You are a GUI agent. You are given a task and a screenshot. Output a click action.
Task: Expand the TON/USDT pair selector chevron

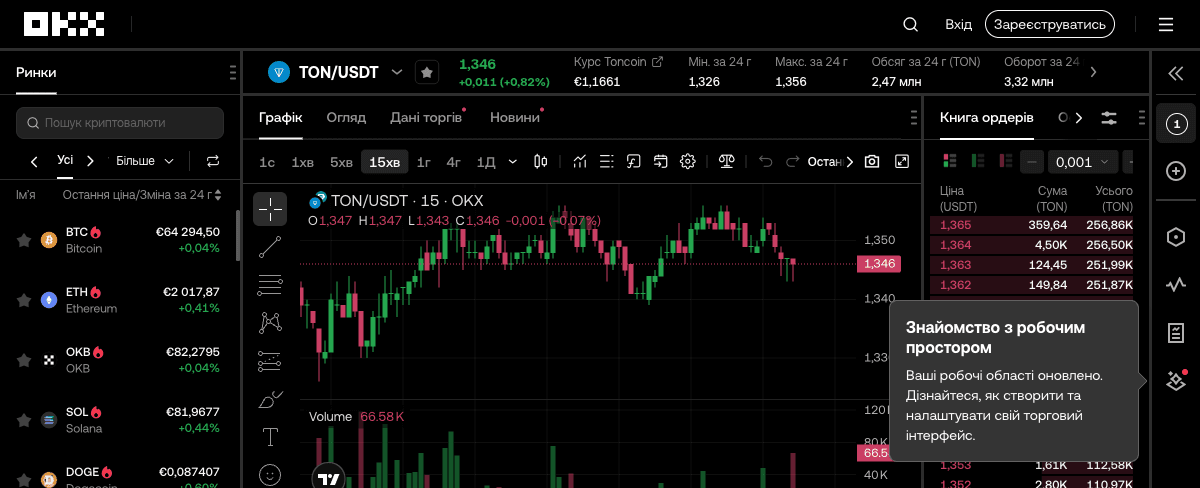tap(397, 72)
